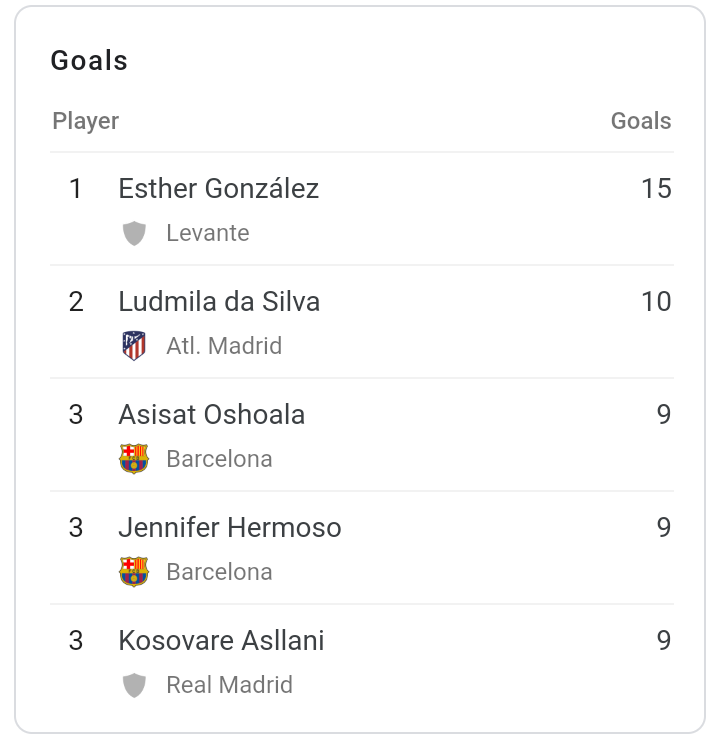
Task: Click Esther González's 15 goals value
Action: pos(656,189)
